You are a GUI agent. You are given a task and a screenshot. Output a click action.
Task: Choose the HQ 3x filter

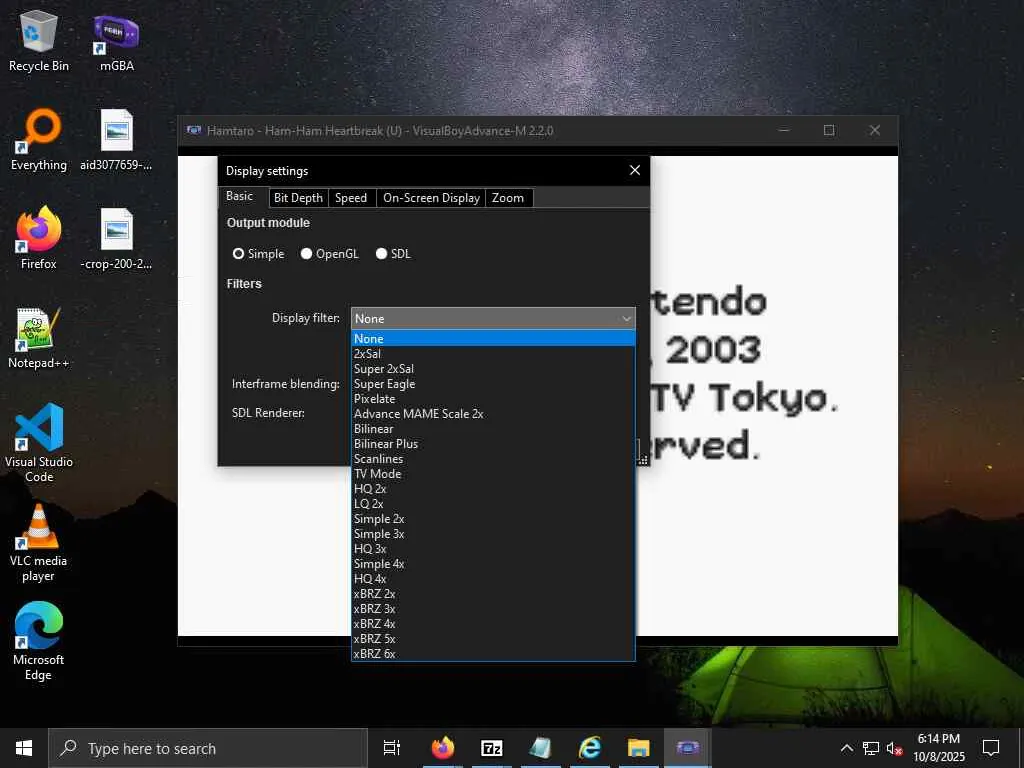493,549
